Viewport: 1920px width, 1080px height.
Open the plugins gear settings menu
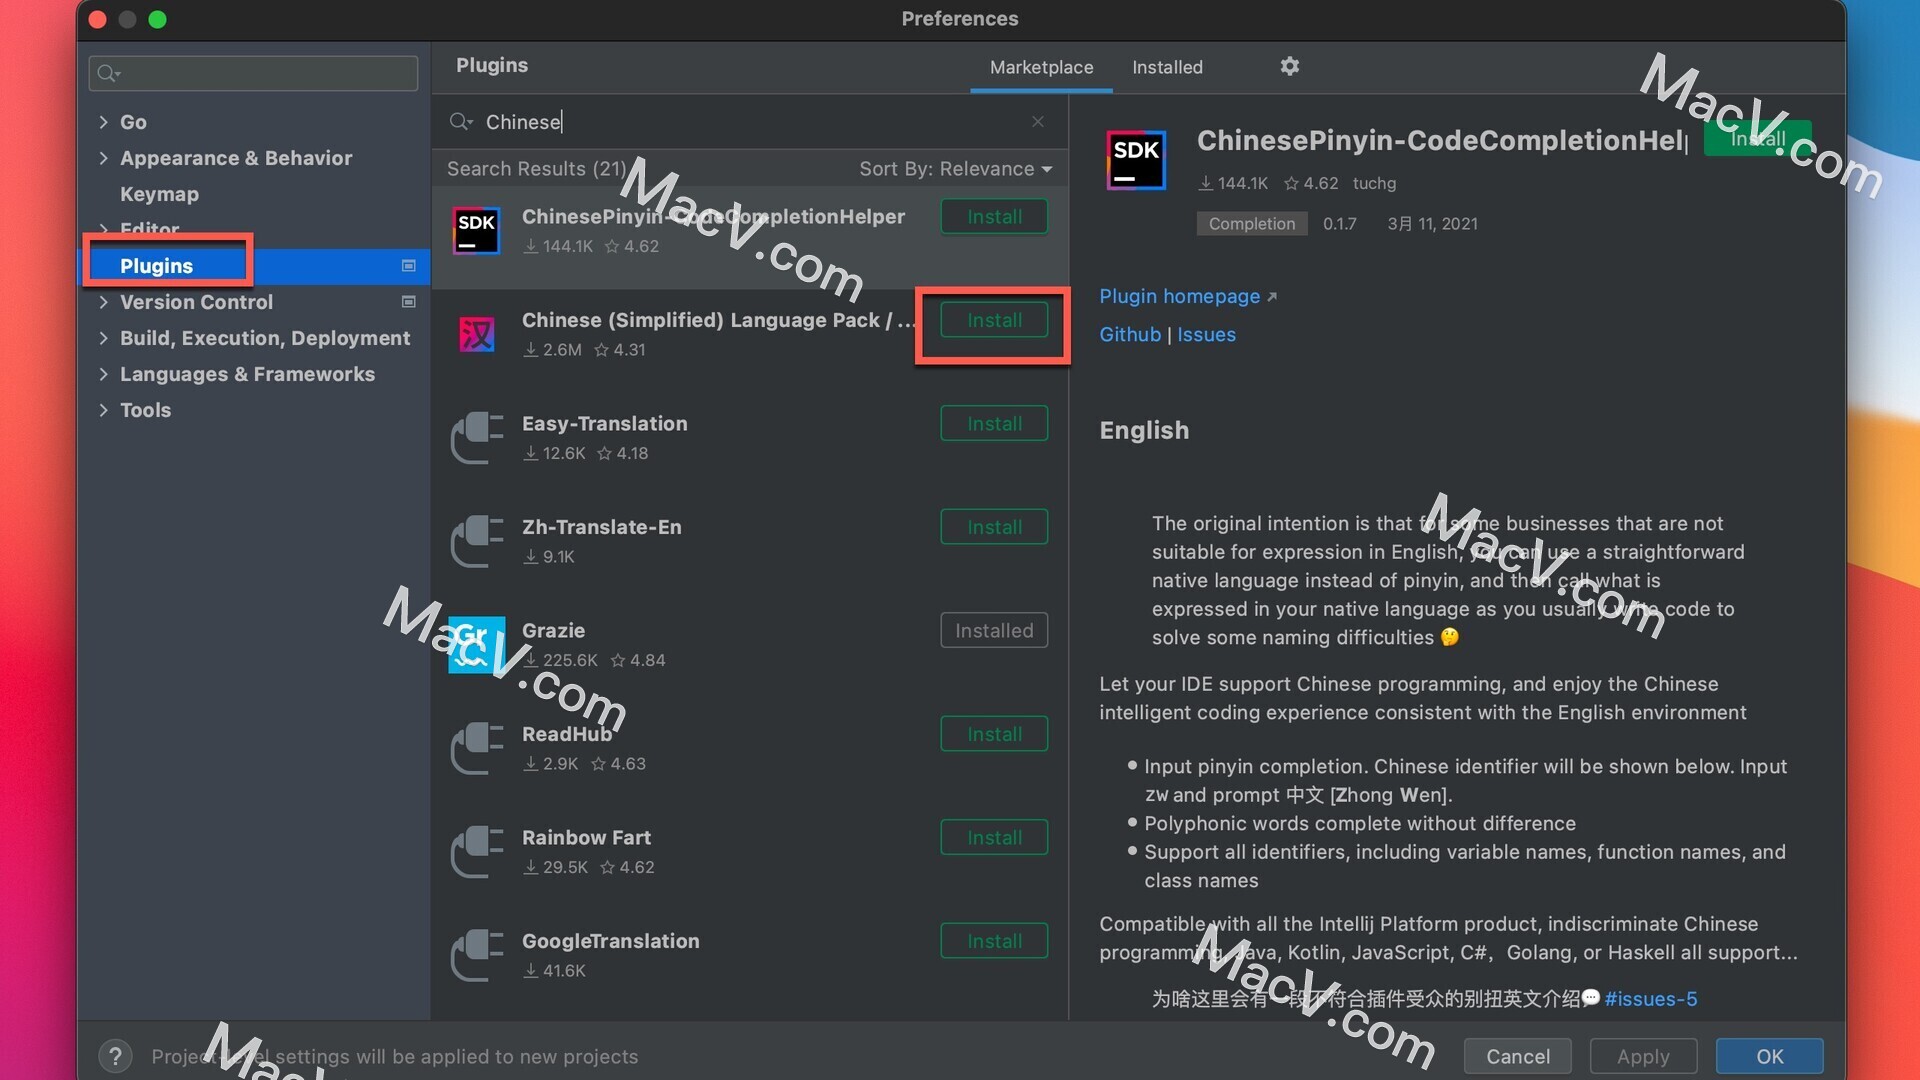[1290, 66]
